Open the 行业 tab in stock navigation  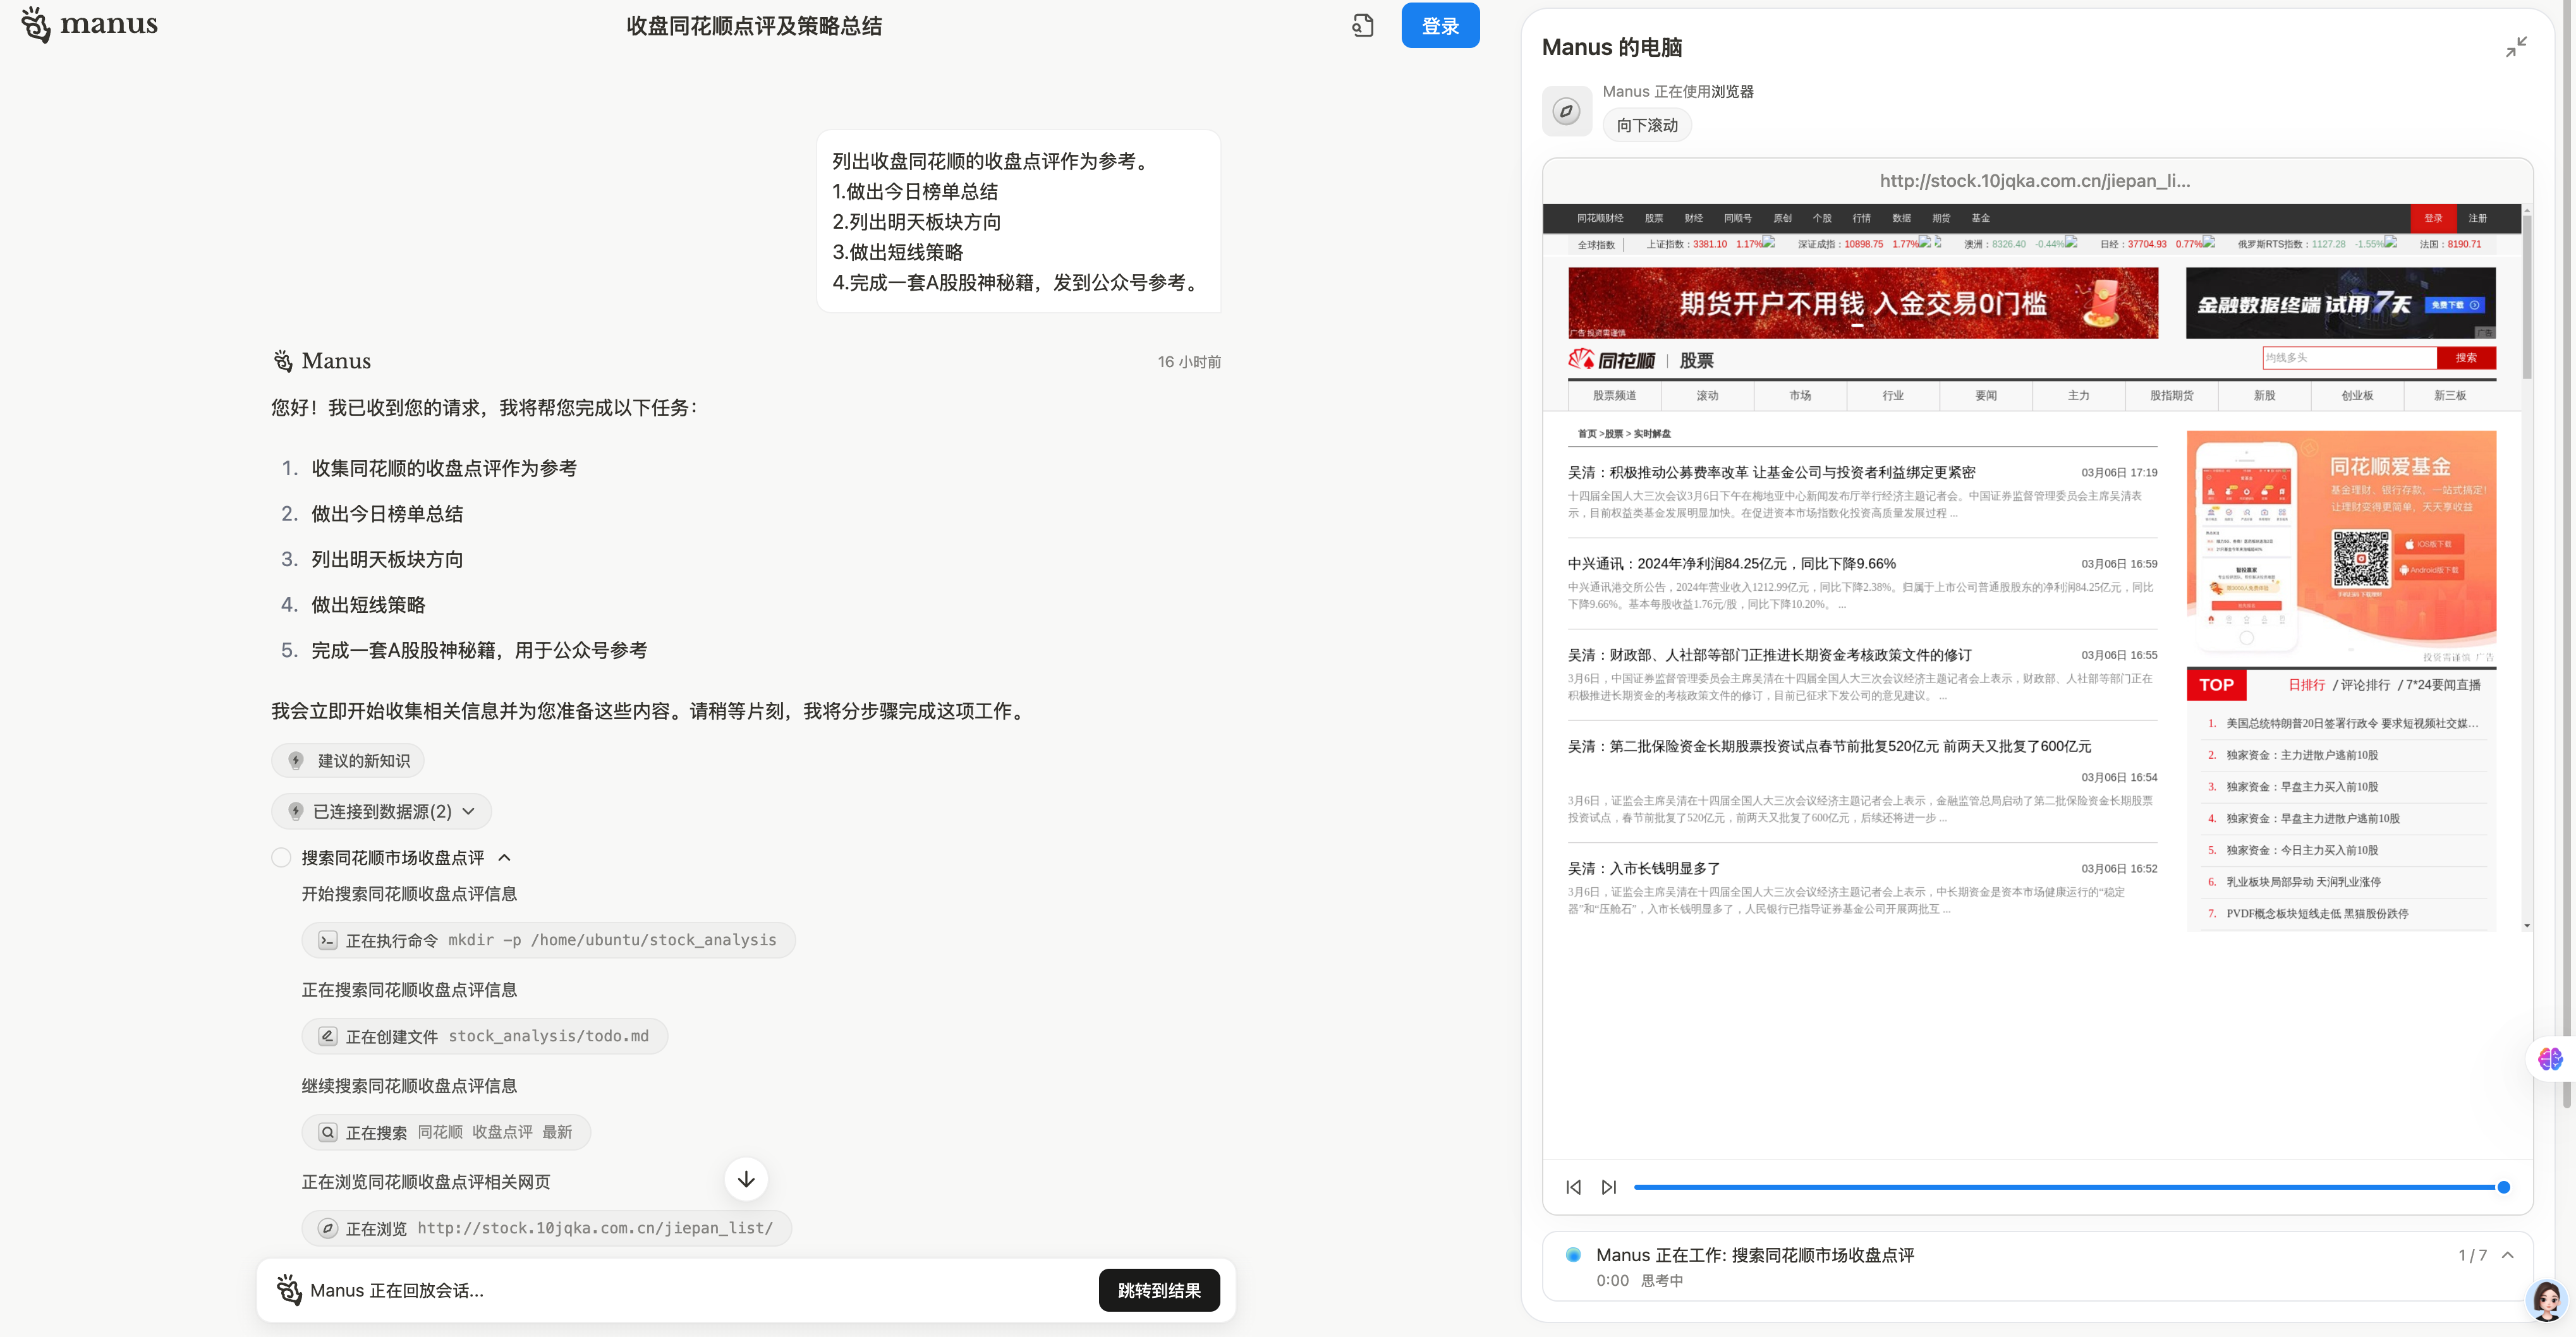(x=1892, y=396)
